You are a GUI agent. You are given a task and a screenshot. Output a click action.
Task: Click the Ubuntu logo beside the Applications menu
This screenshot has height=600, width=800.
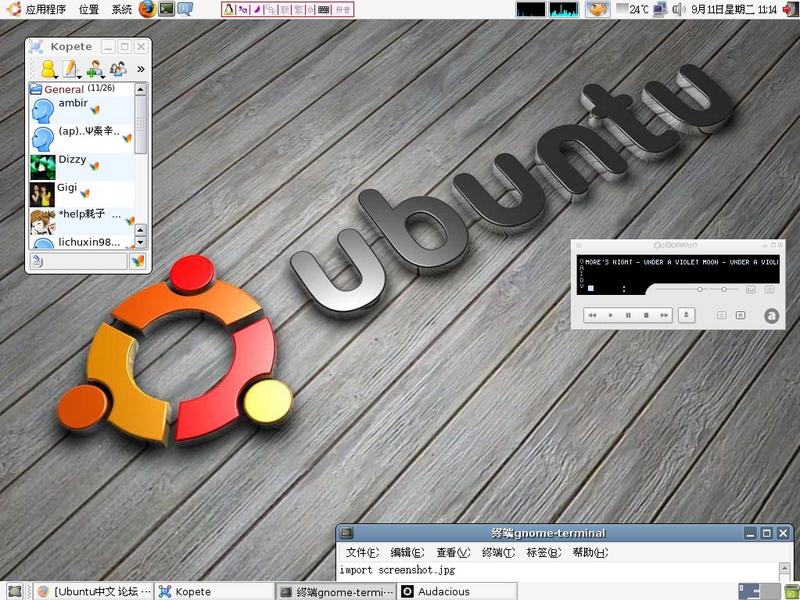pos(14,9)
